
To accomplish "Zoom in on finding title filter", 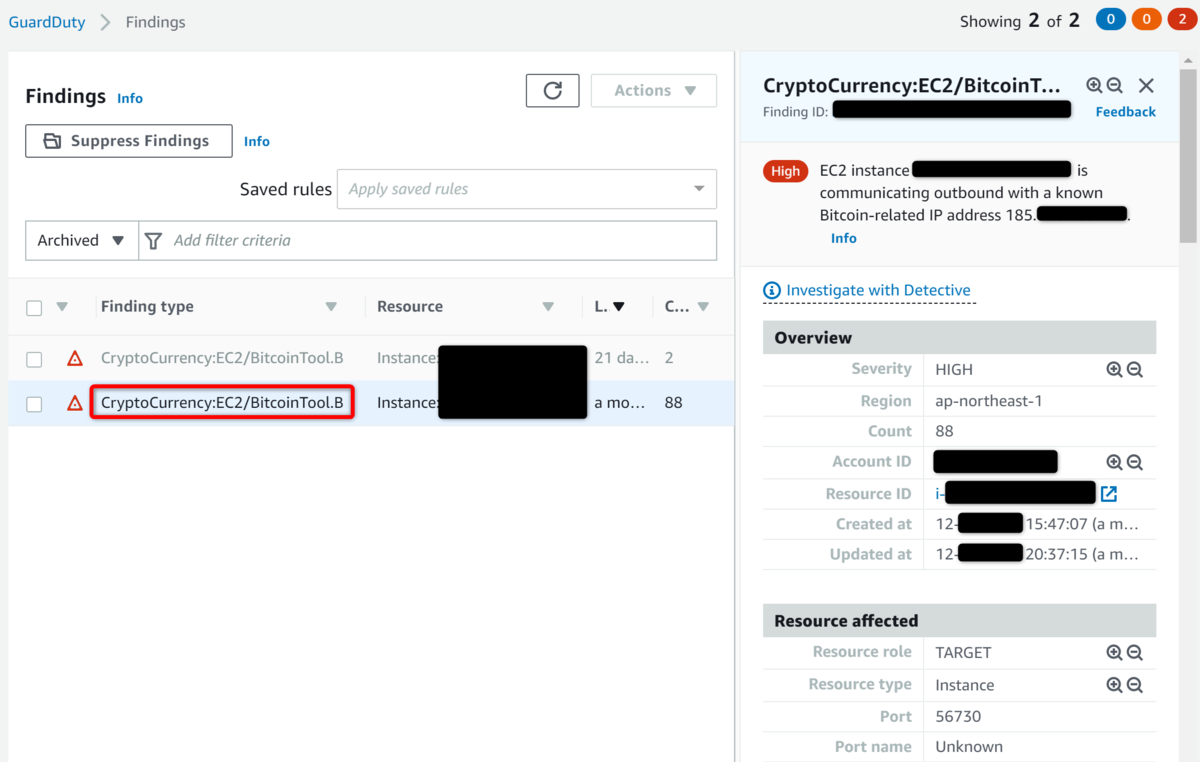I will [1094, 86].
